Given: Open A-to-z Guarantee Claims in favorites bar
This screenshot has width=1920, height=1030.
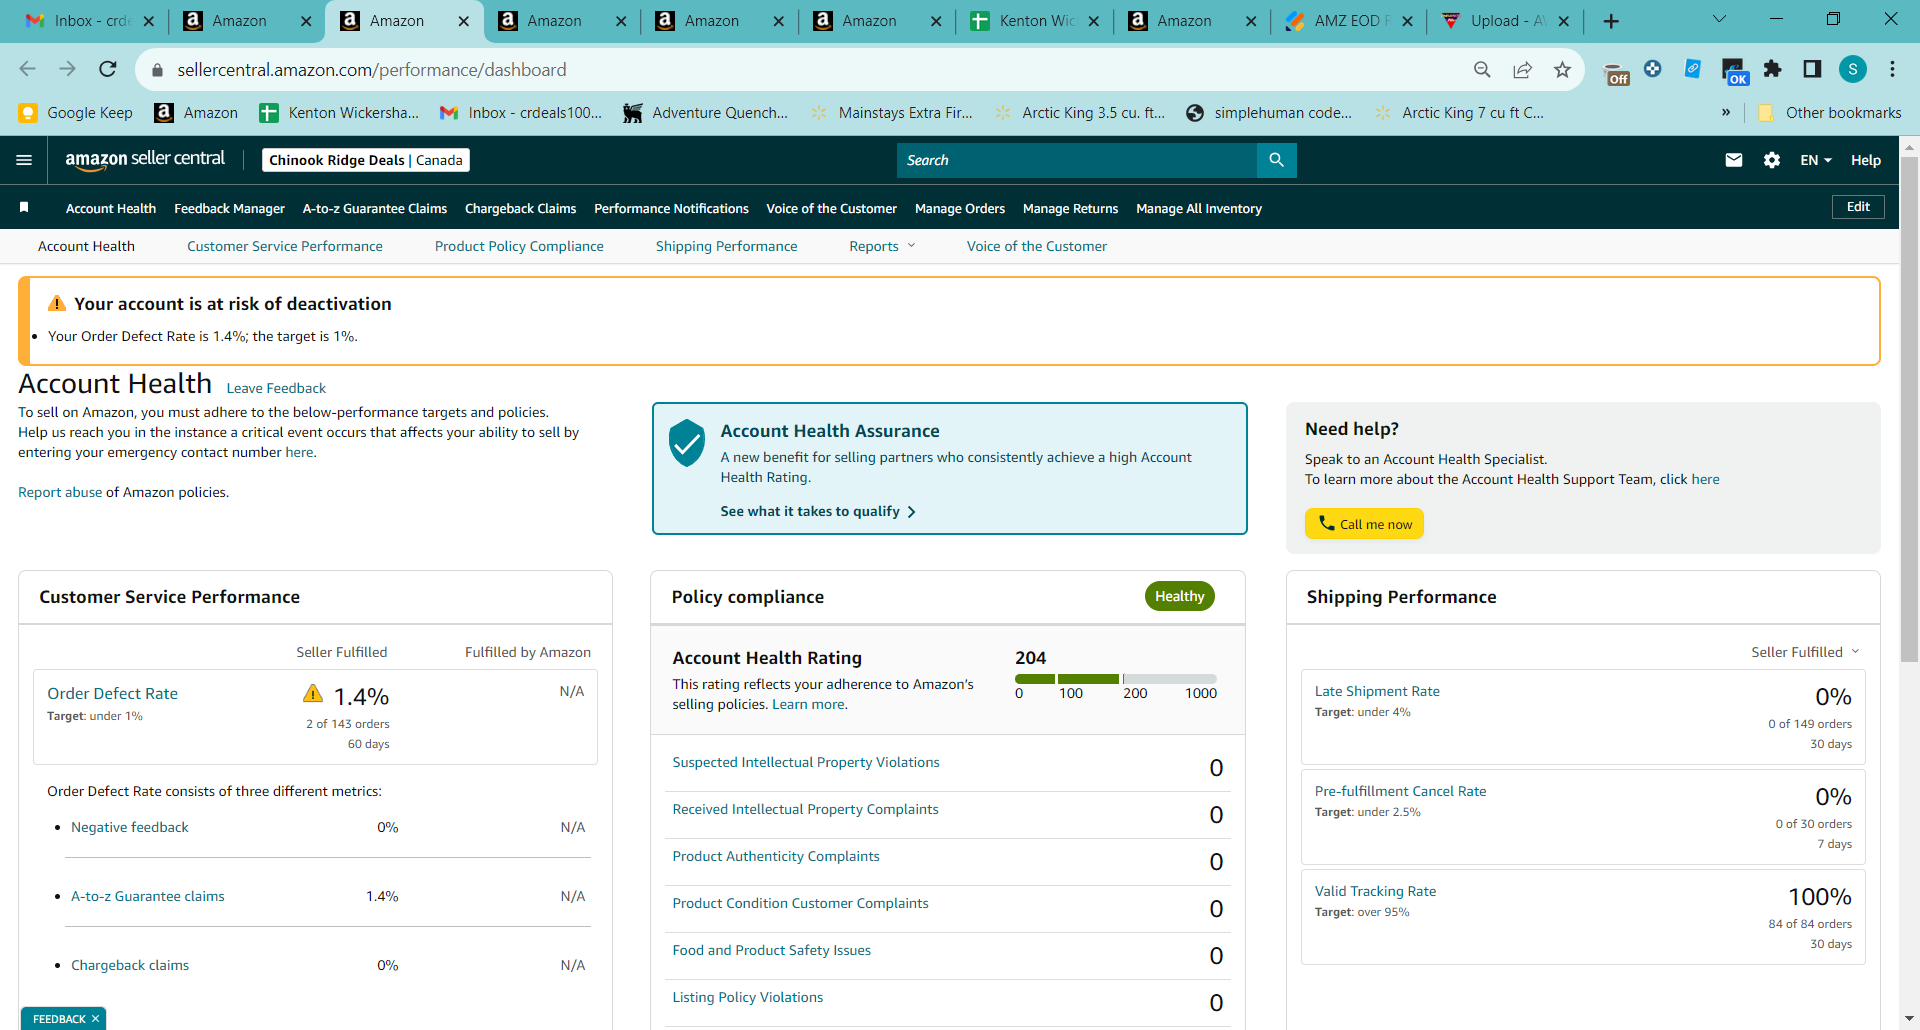Looking at the screenshot, I should click(375, 208).
